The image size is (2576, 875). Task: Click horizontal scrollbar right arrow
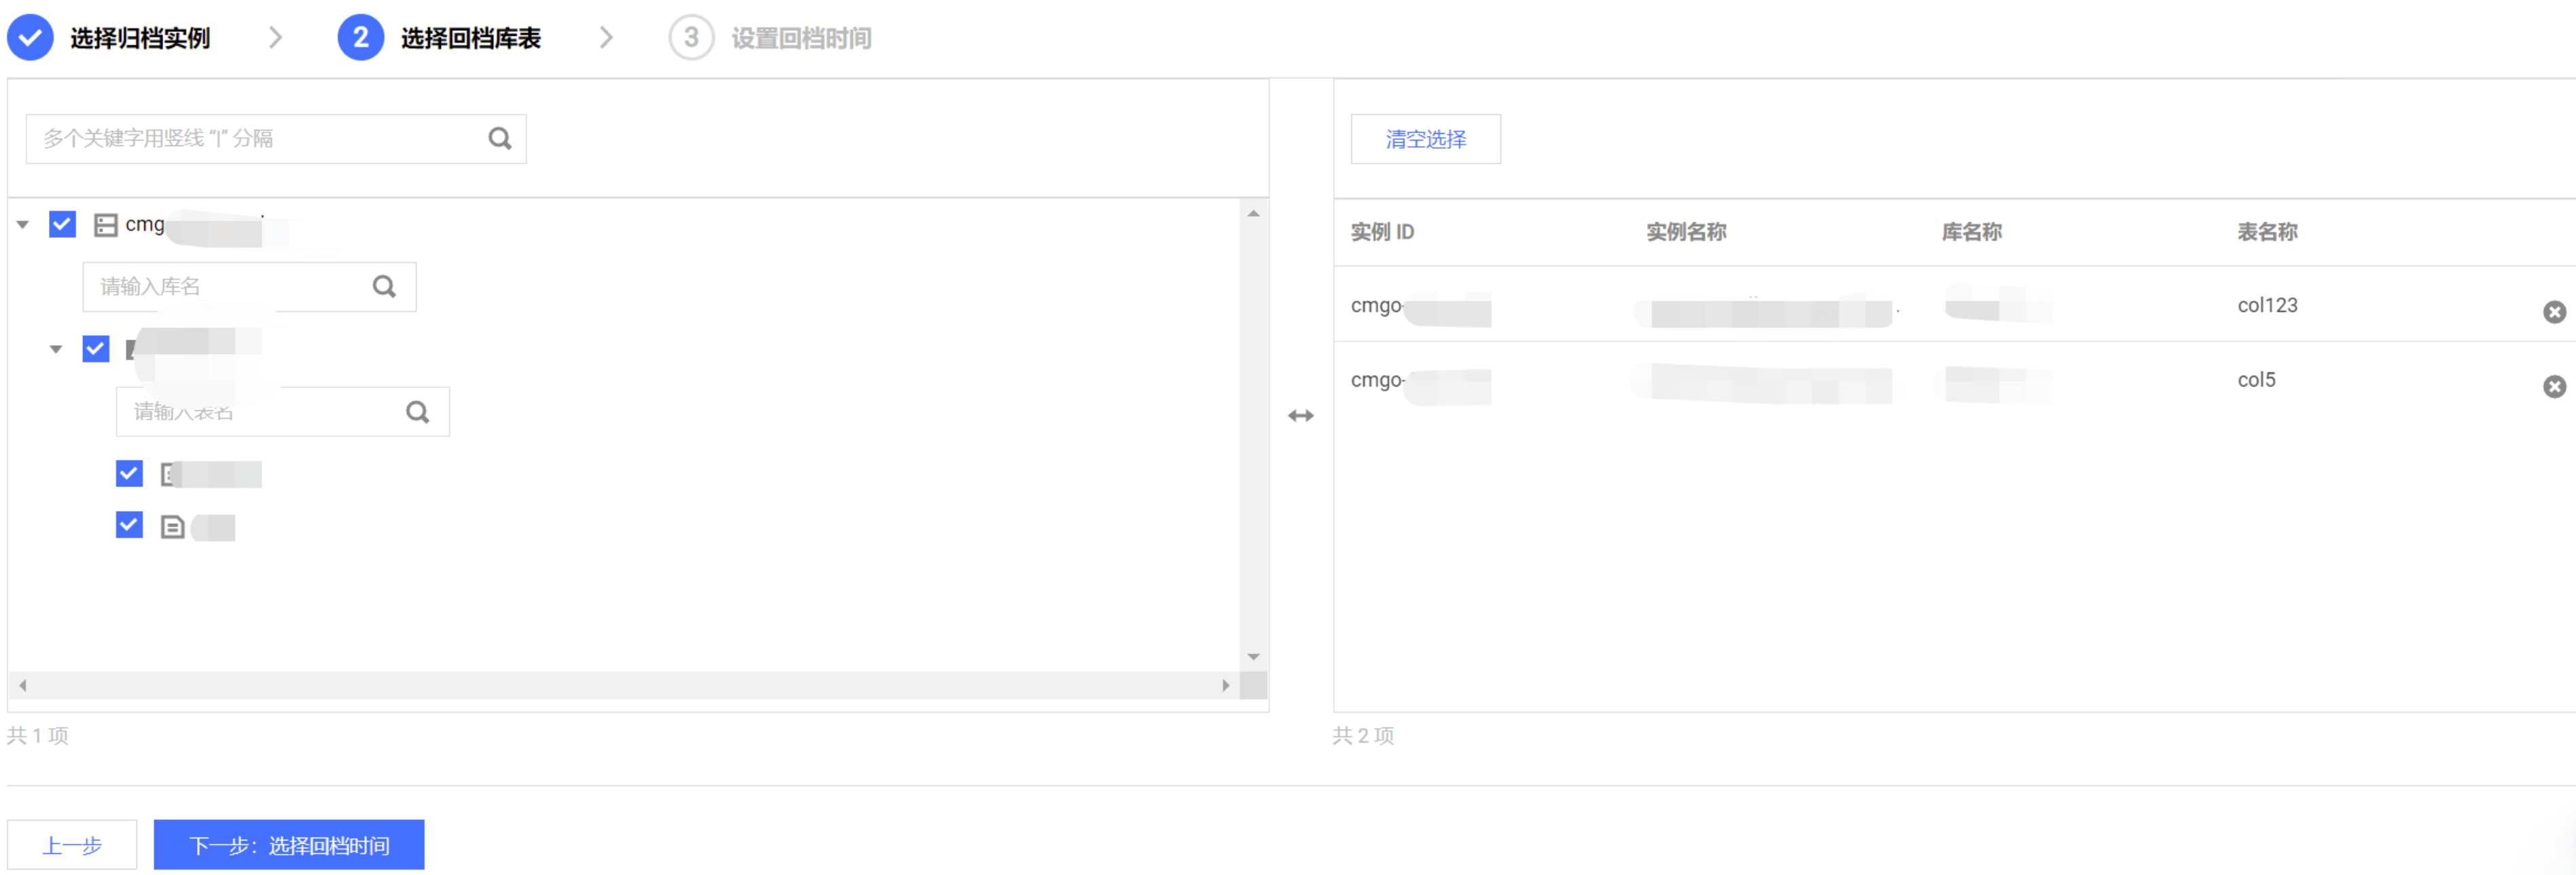pyautogui.click(x=1225, y=685)
